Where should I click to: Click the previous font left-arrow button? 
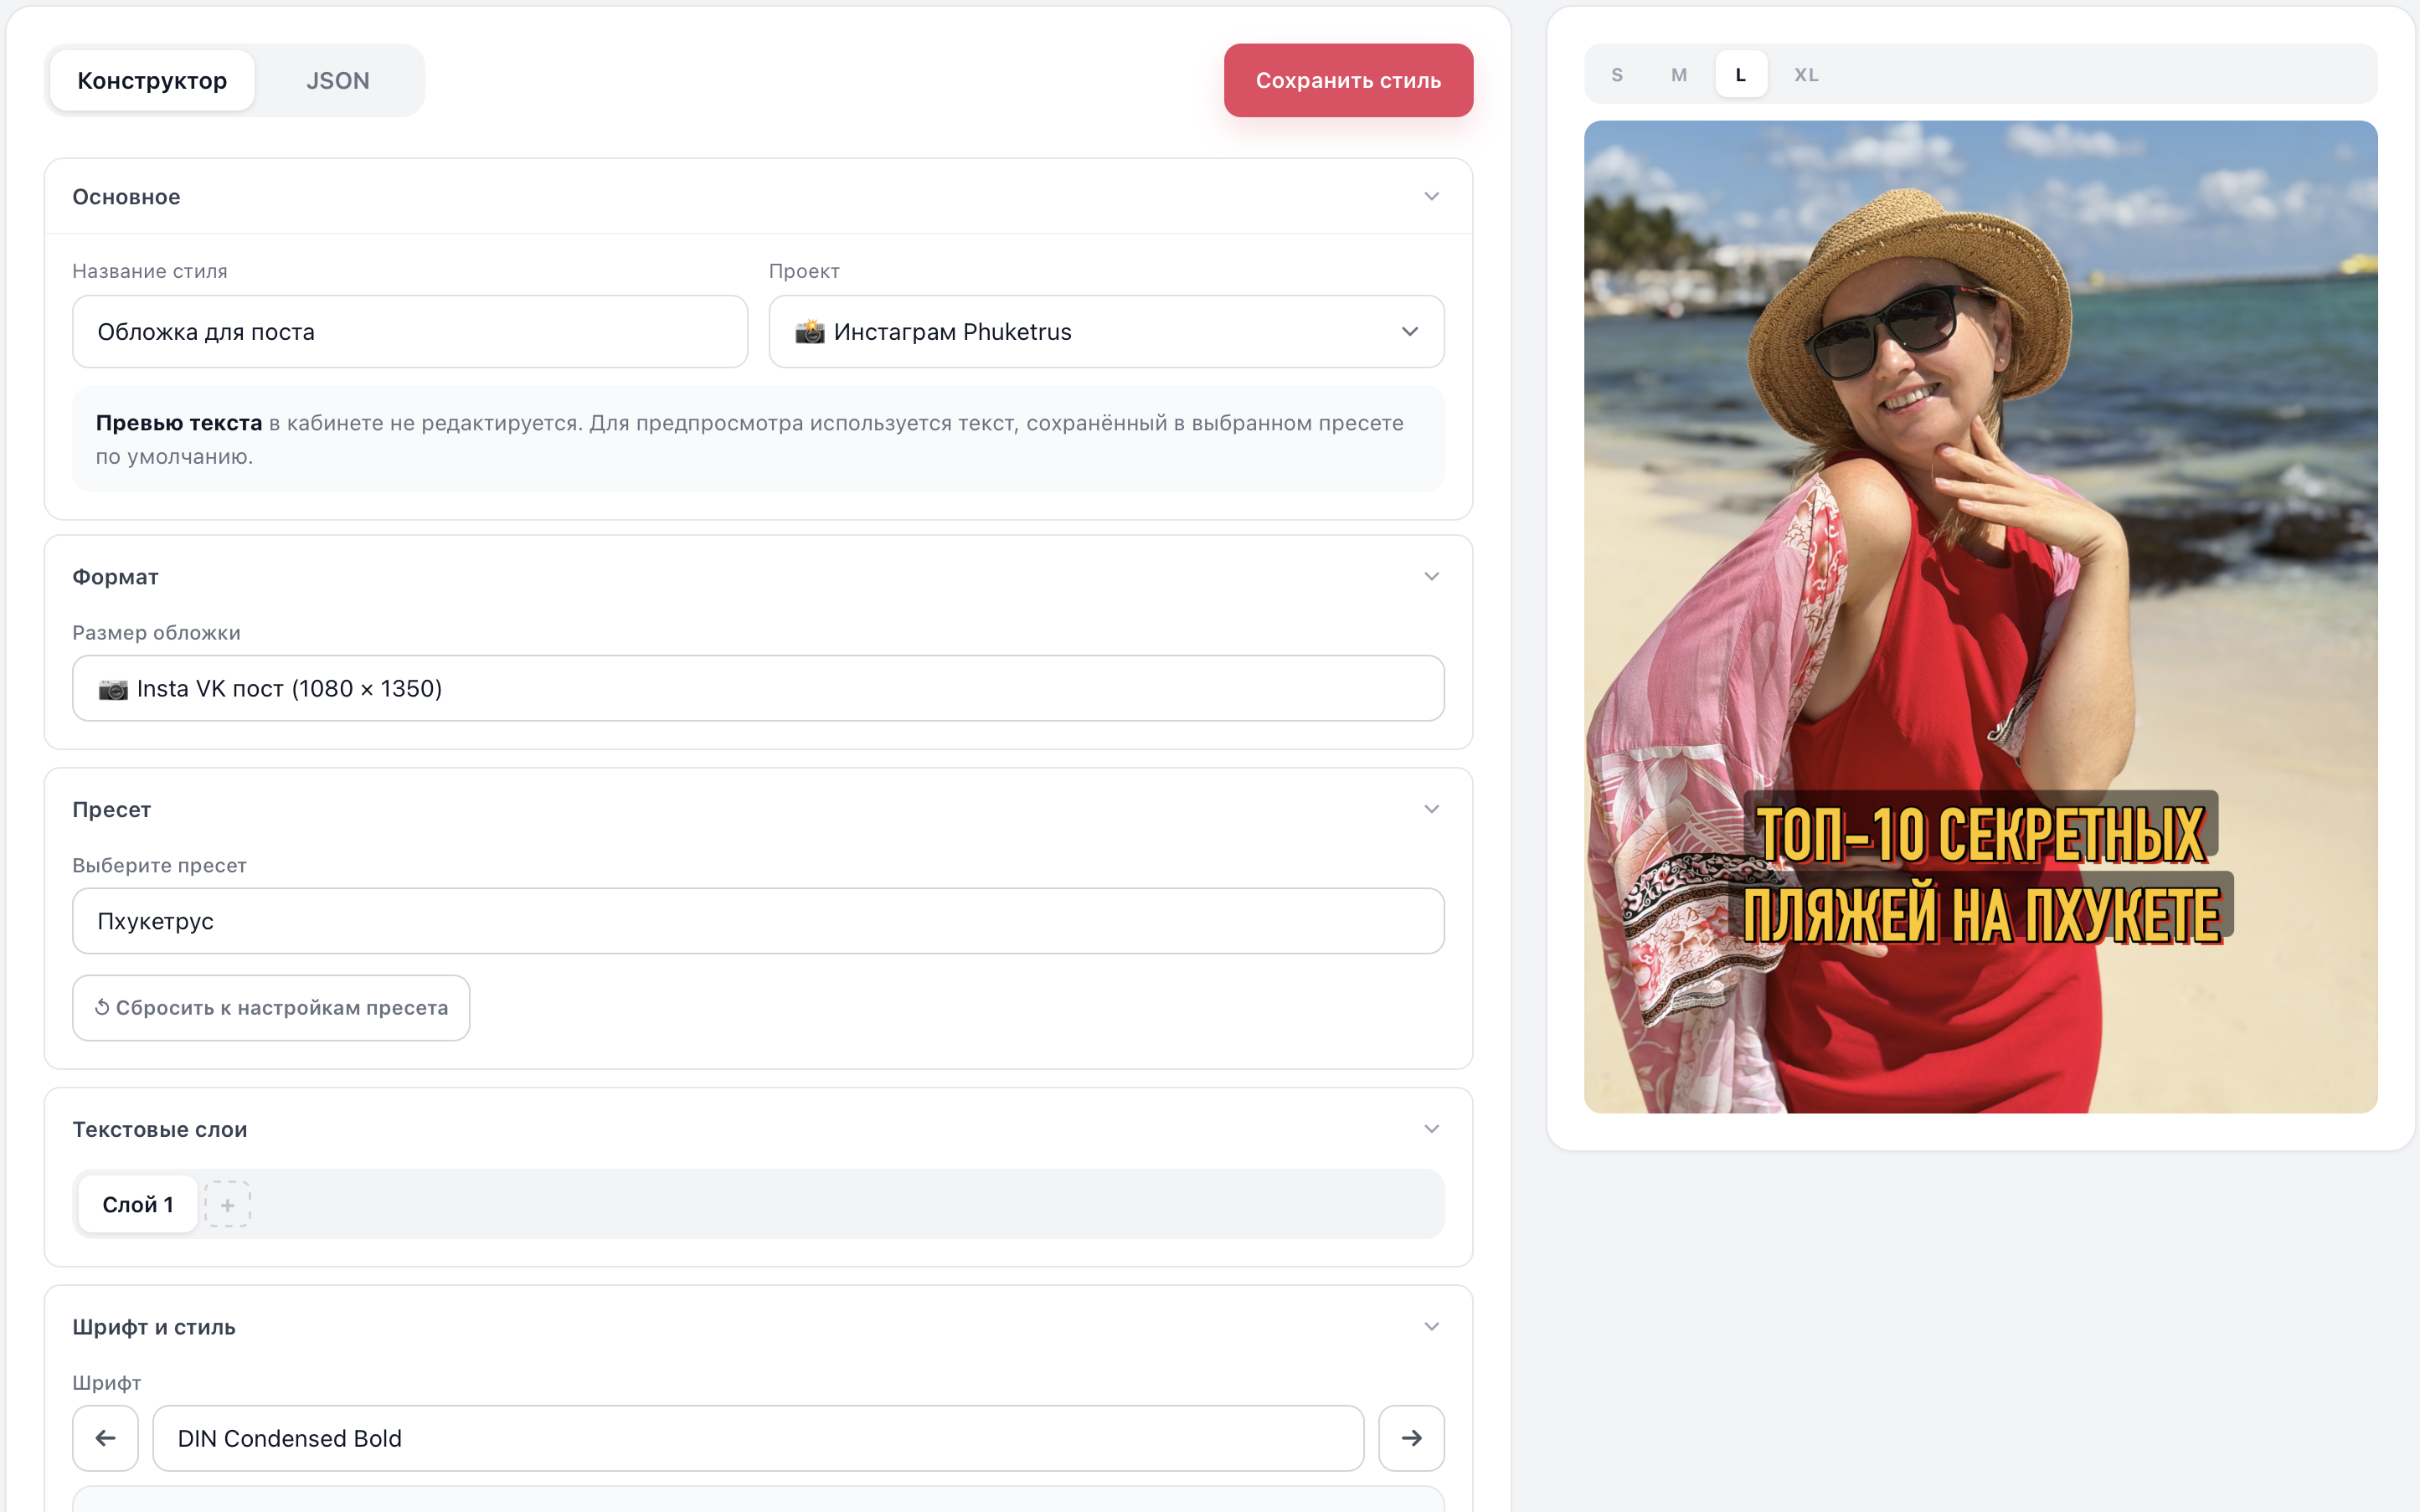tap(105, 1437)
